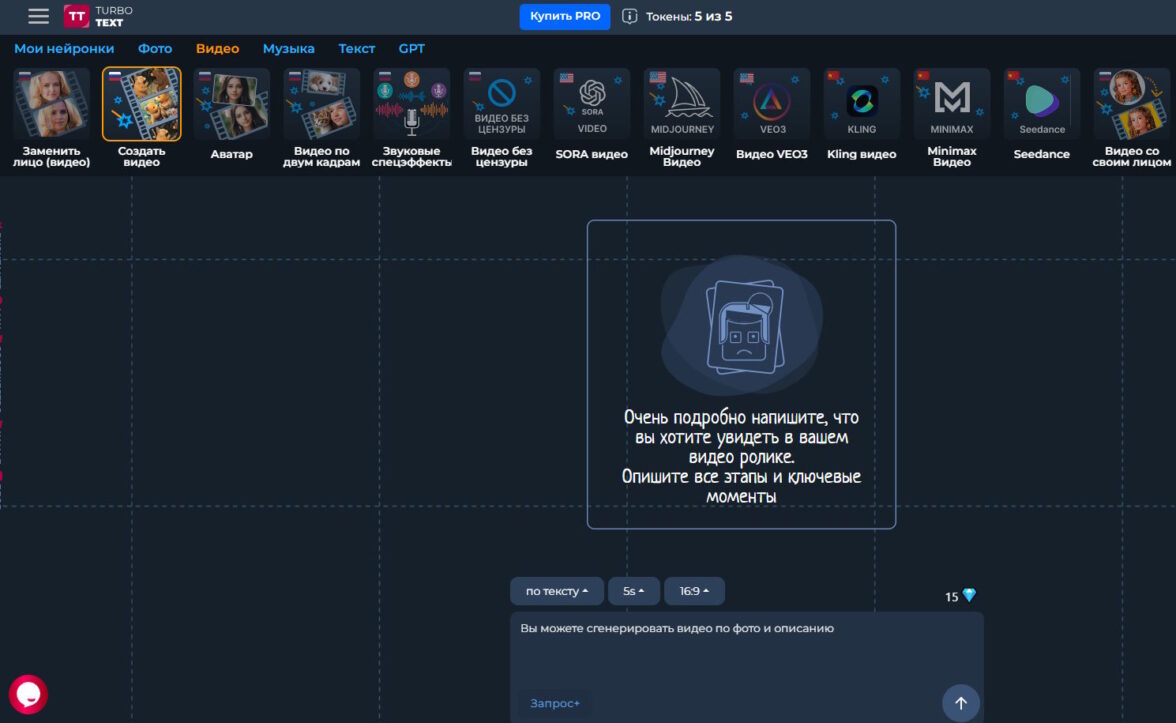Expand the 'по тексту' mode dropdown
This screenshot has width=1176, height=723.
click(556, 591)
